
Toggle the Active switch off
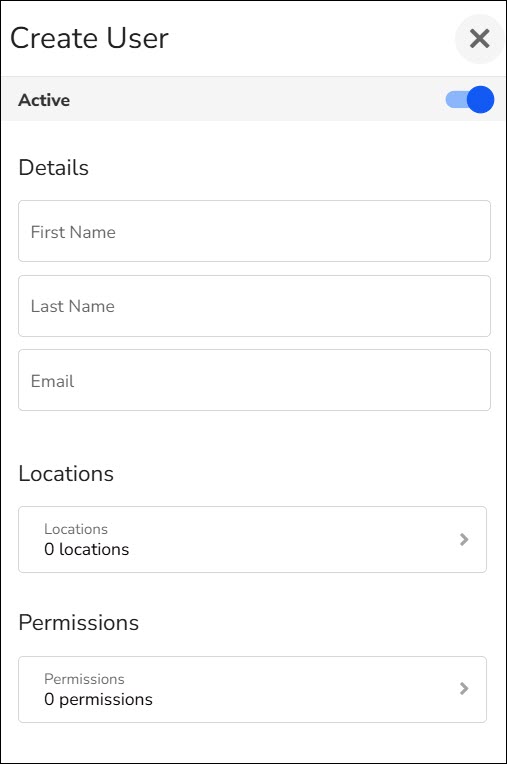(x=470, y=99)
